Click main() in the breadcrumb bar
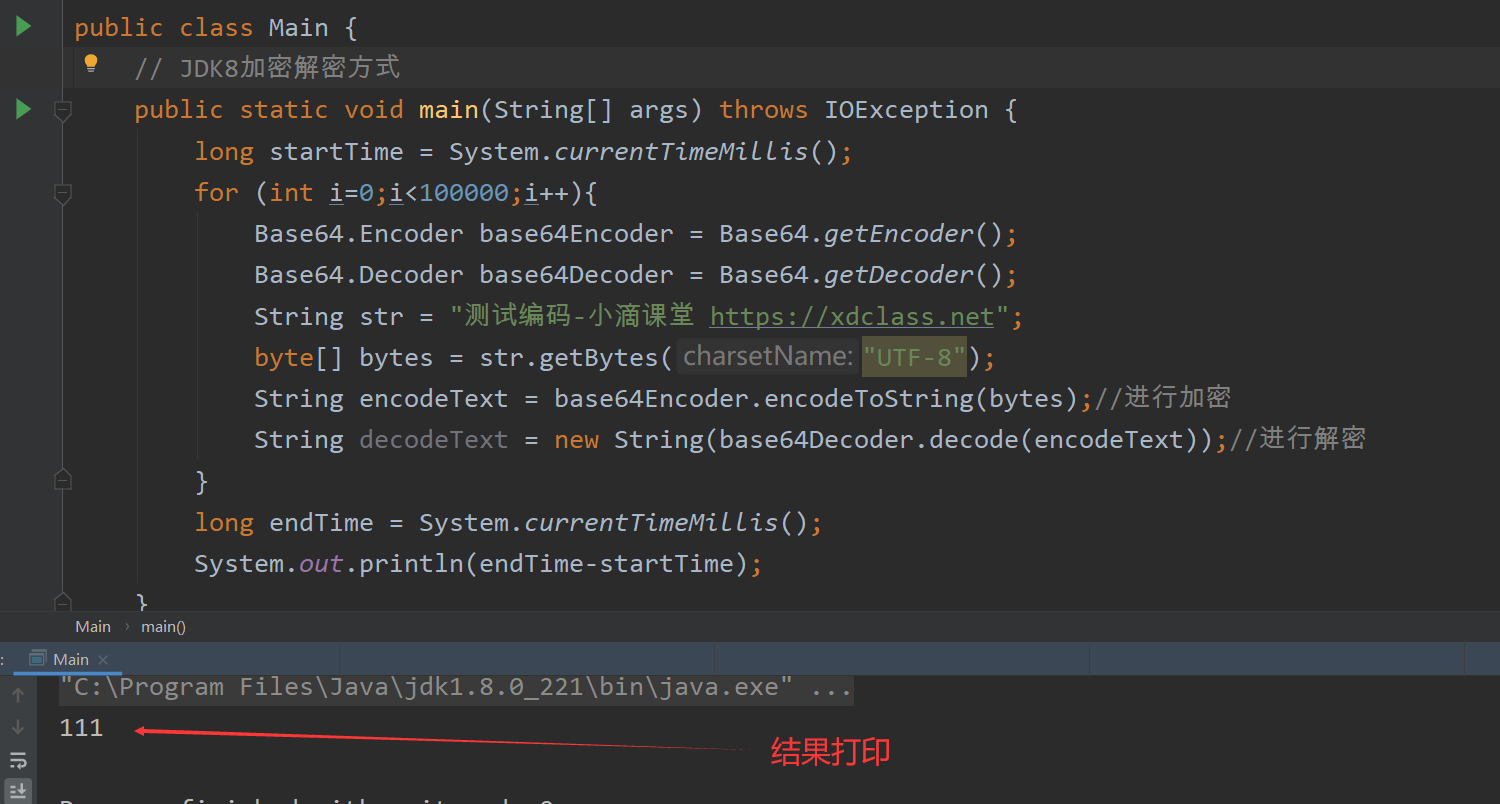The height and width of the screenshot is (804, 1500). tap(162, 626)
